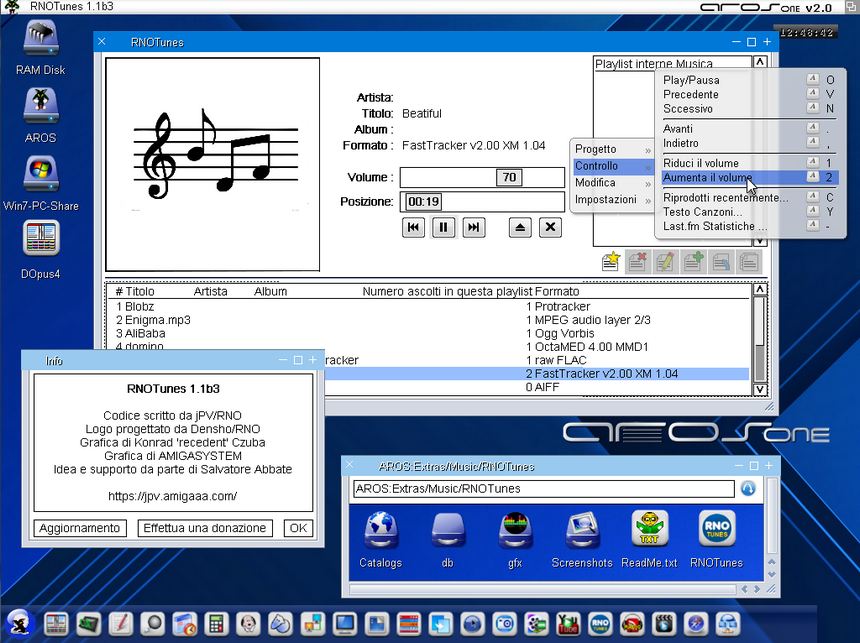Open the ReadMe.txt file icon
This screenshot has height=643, width=860.
(649, 531)
